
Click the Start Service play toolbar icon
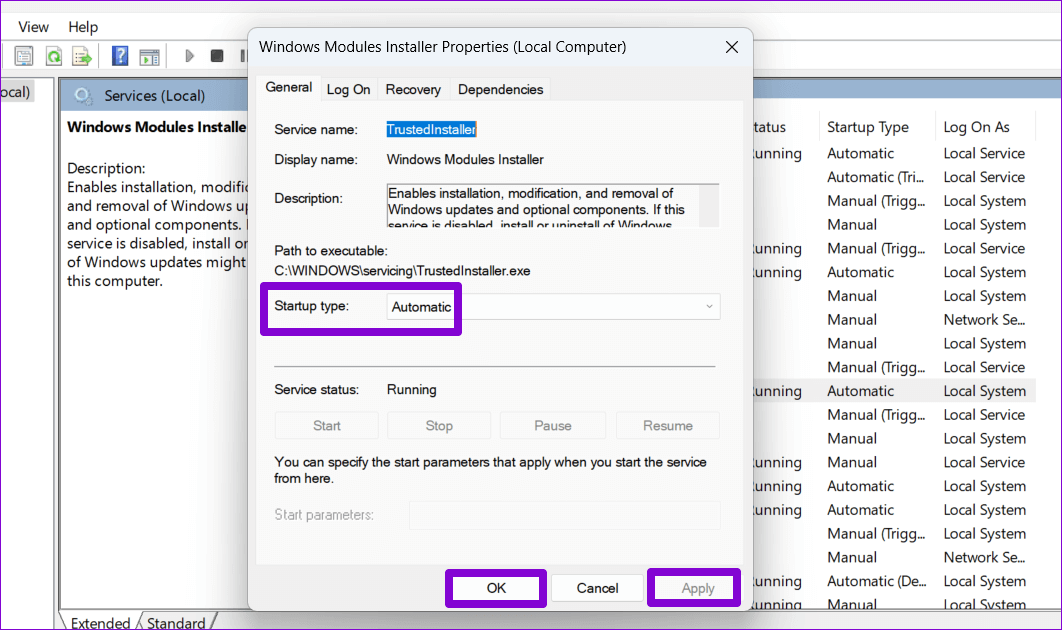190,56
